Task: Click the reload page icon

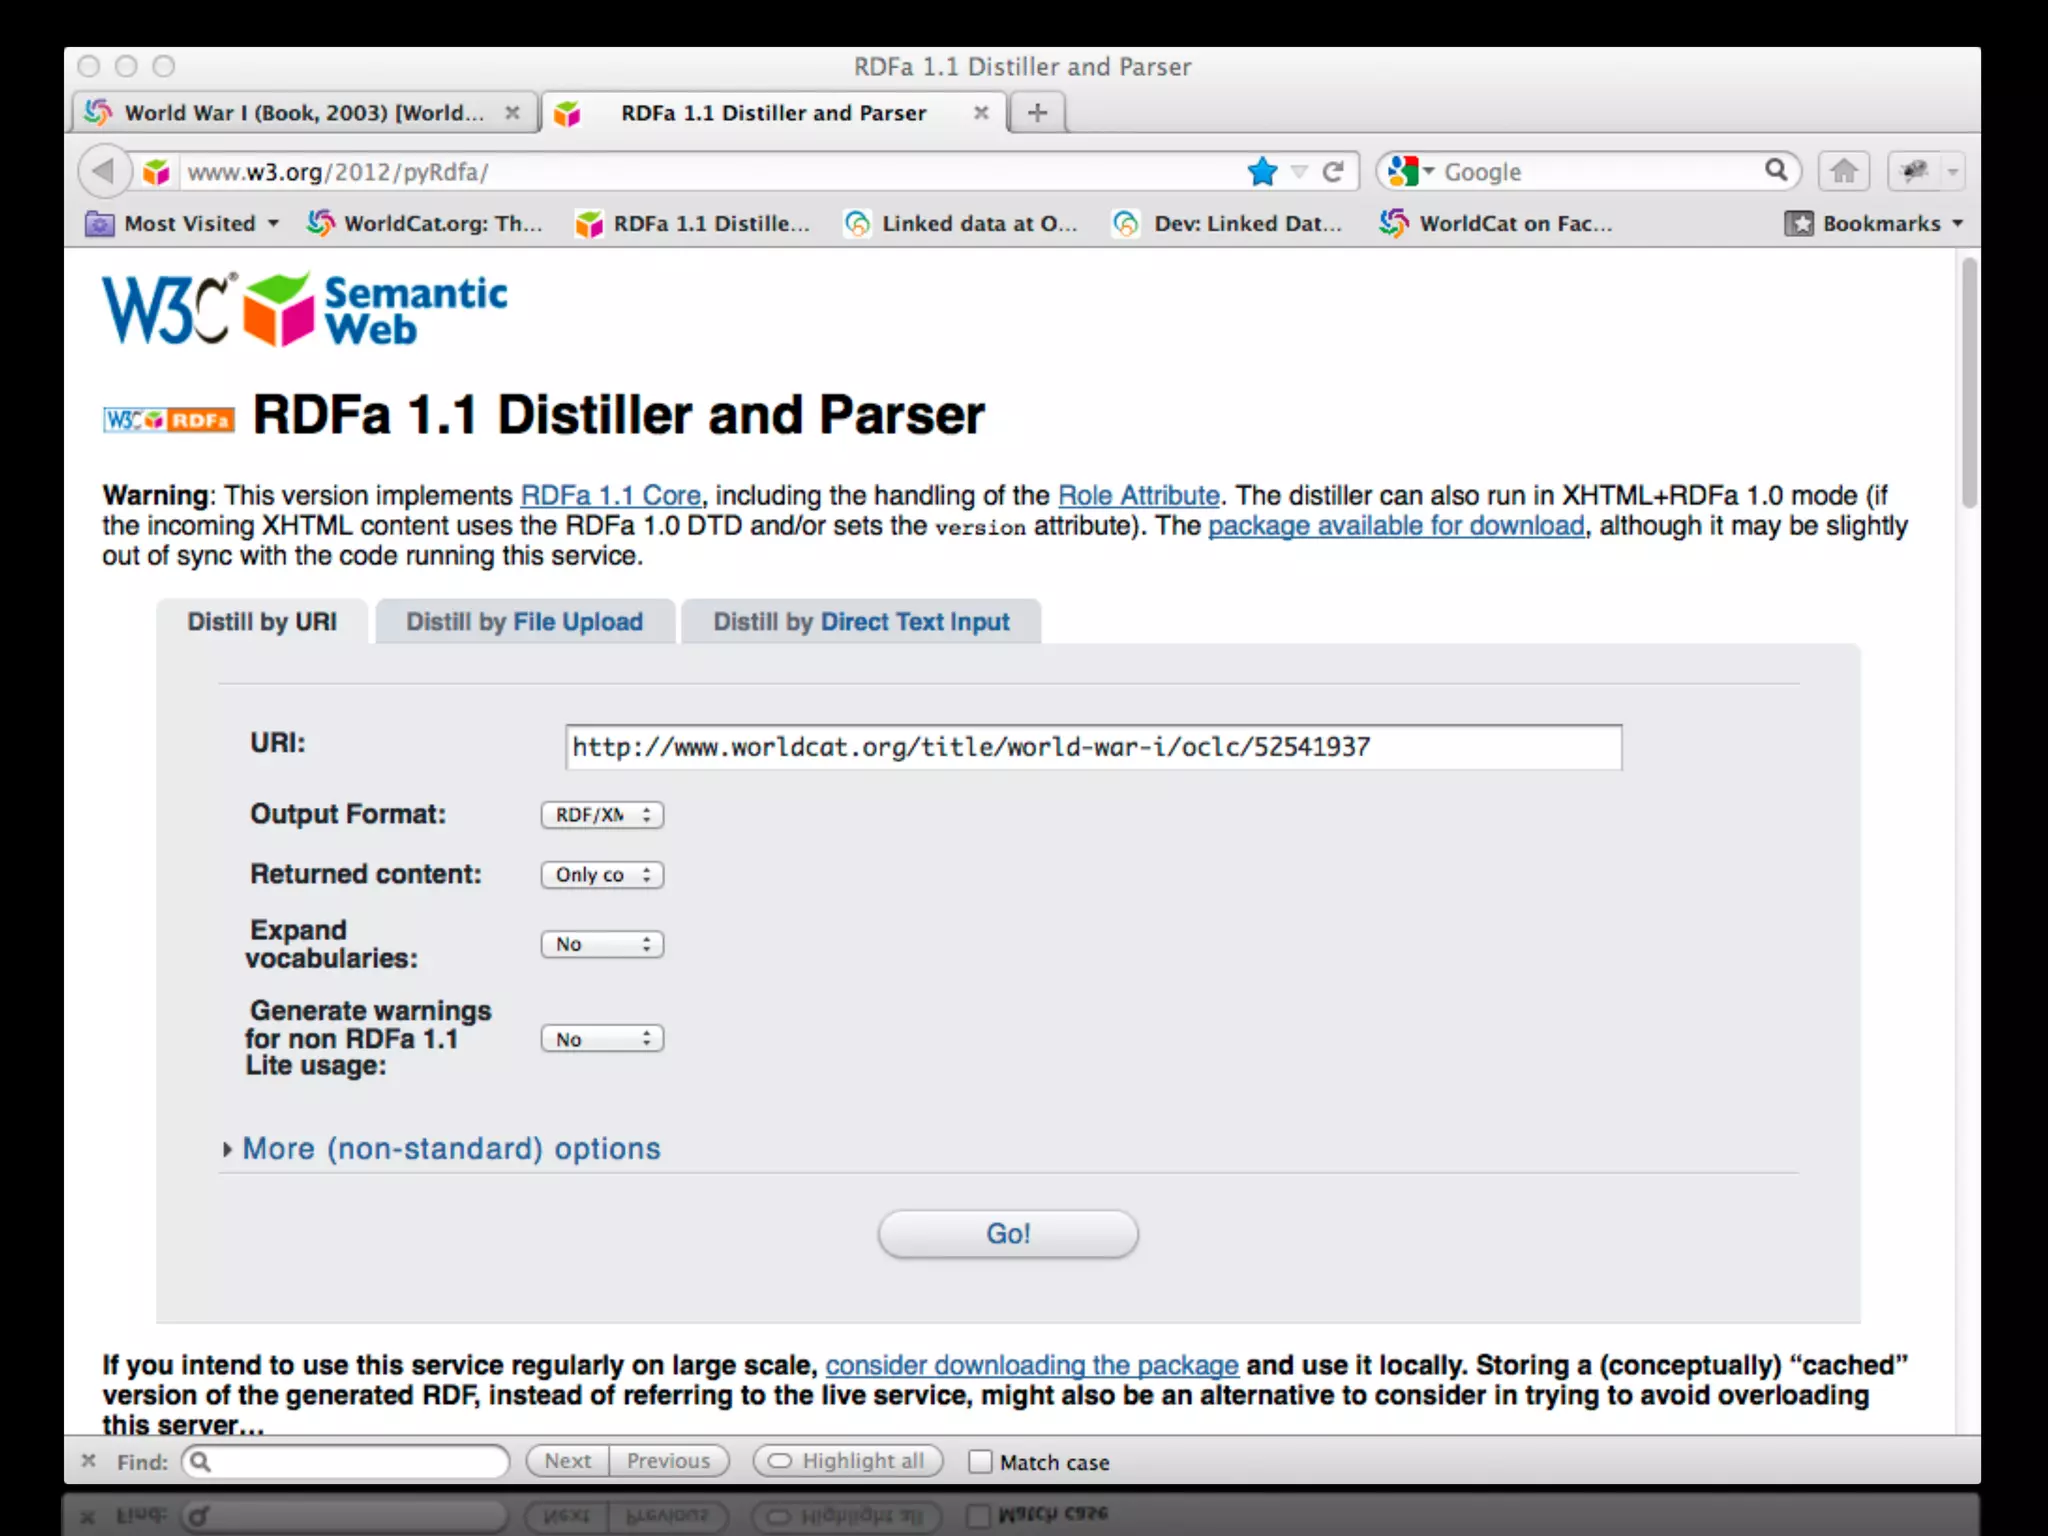Action: pyautogui.click(x=1333, y=172)
